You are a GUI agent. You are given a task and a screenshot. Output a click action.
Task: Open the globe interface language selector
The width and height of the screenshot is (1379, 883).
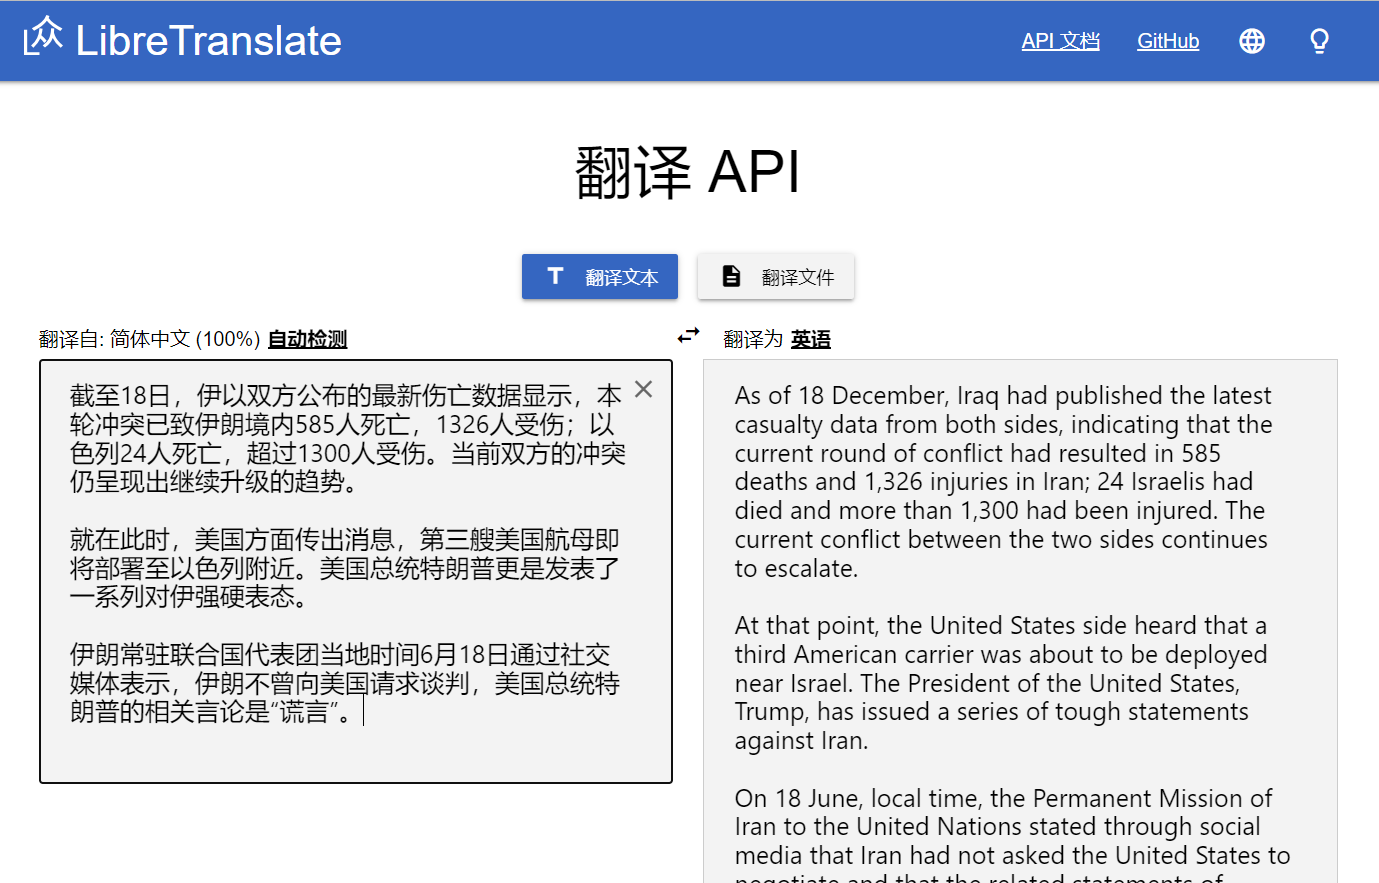pos(1251,41)
